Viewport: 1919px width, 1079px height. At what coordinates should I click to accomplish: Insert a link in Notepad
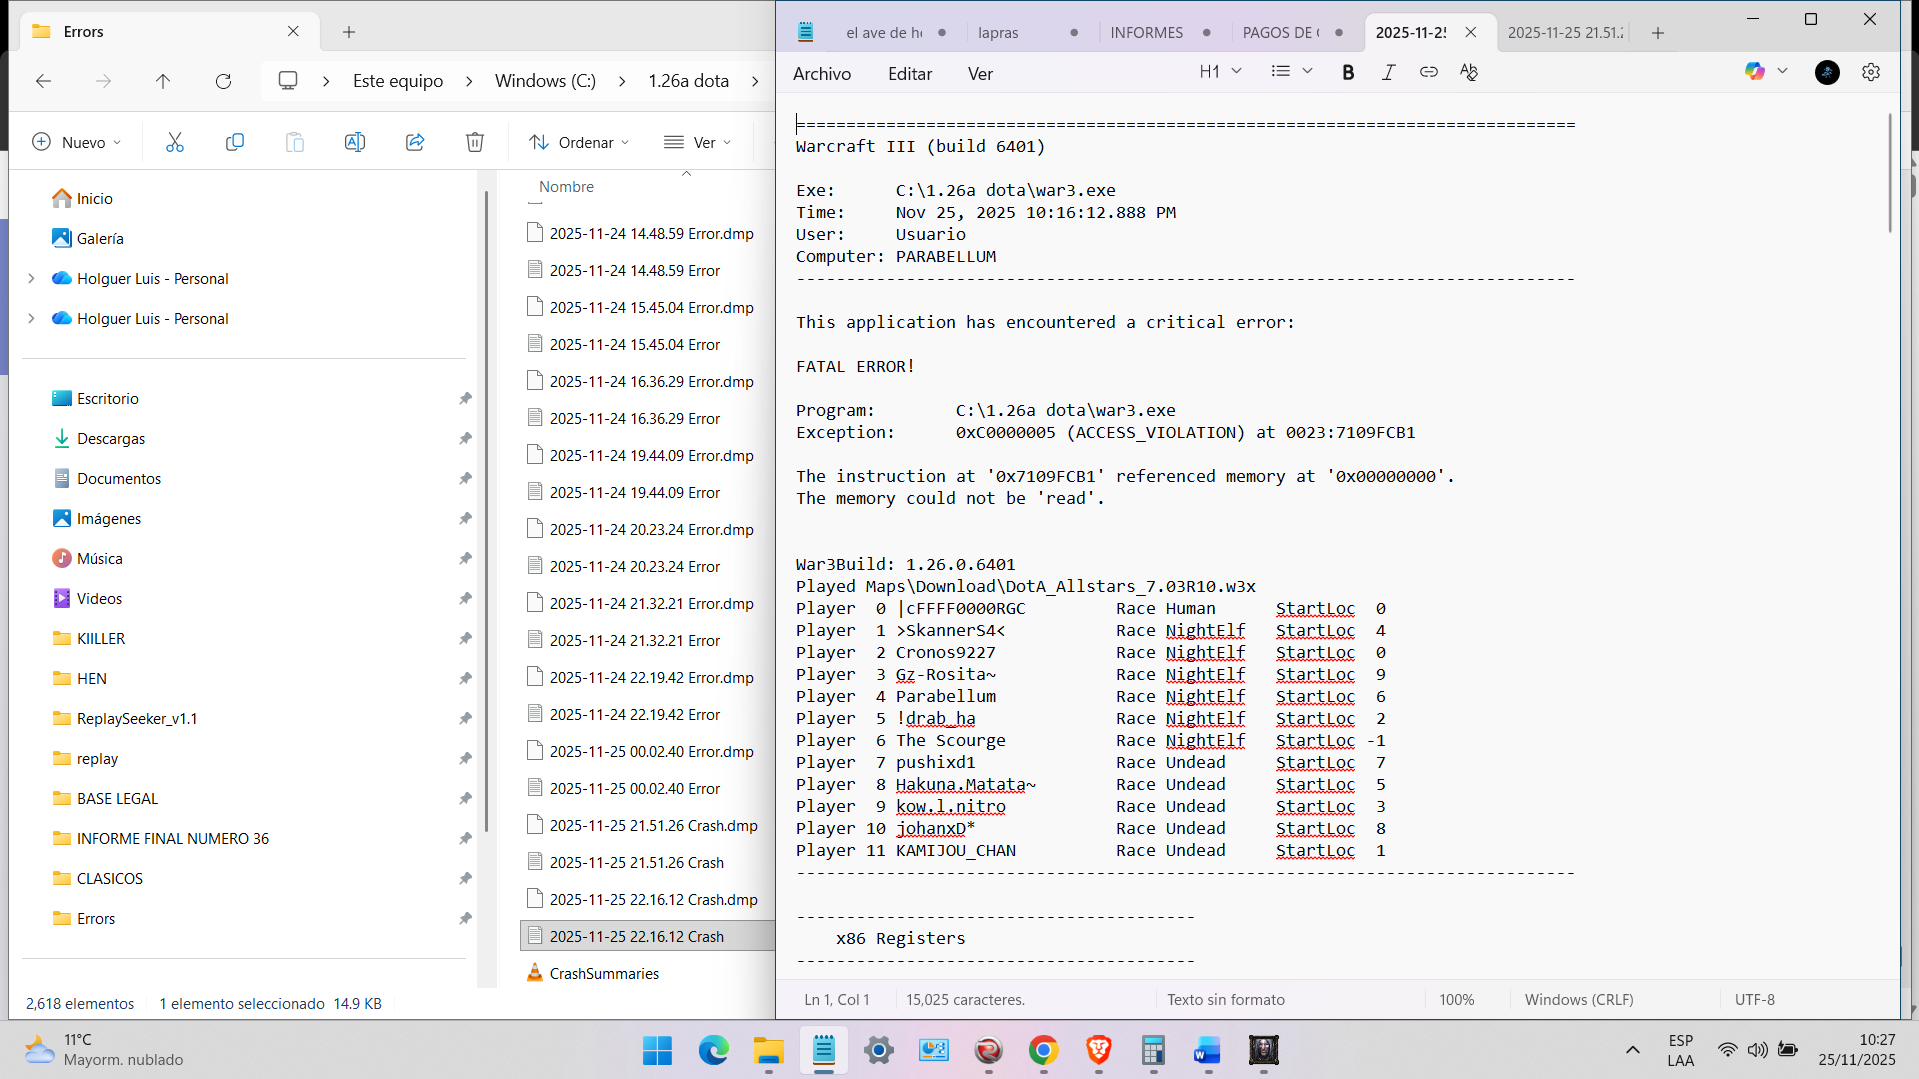1429,72
